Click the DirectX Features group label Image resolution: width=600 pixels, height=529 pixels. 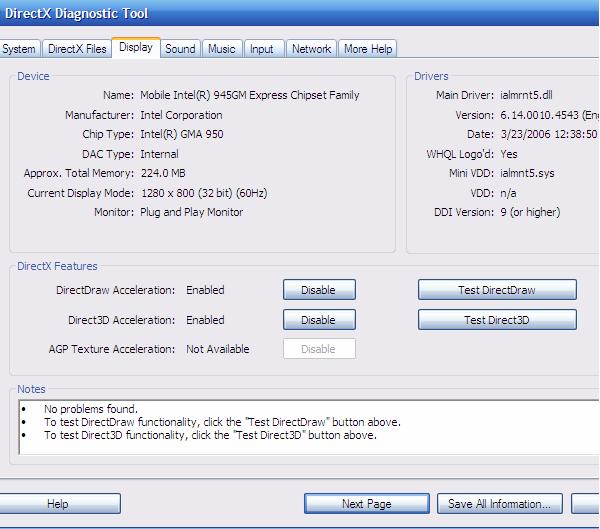click(x=57, y=266)
